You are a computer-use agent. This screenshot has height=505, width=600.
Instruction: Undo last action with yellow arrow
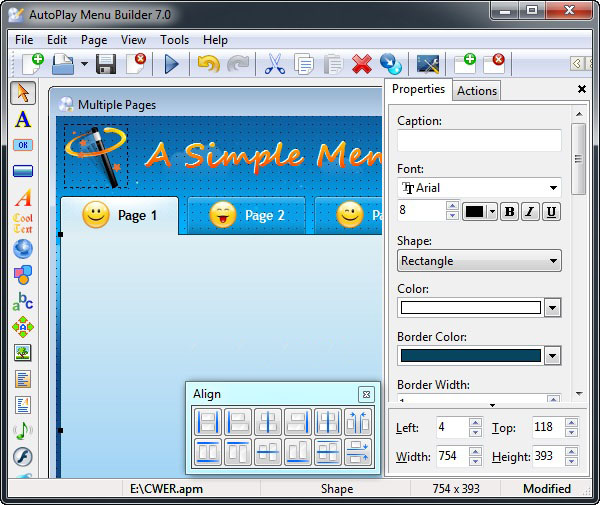[209, 64]
